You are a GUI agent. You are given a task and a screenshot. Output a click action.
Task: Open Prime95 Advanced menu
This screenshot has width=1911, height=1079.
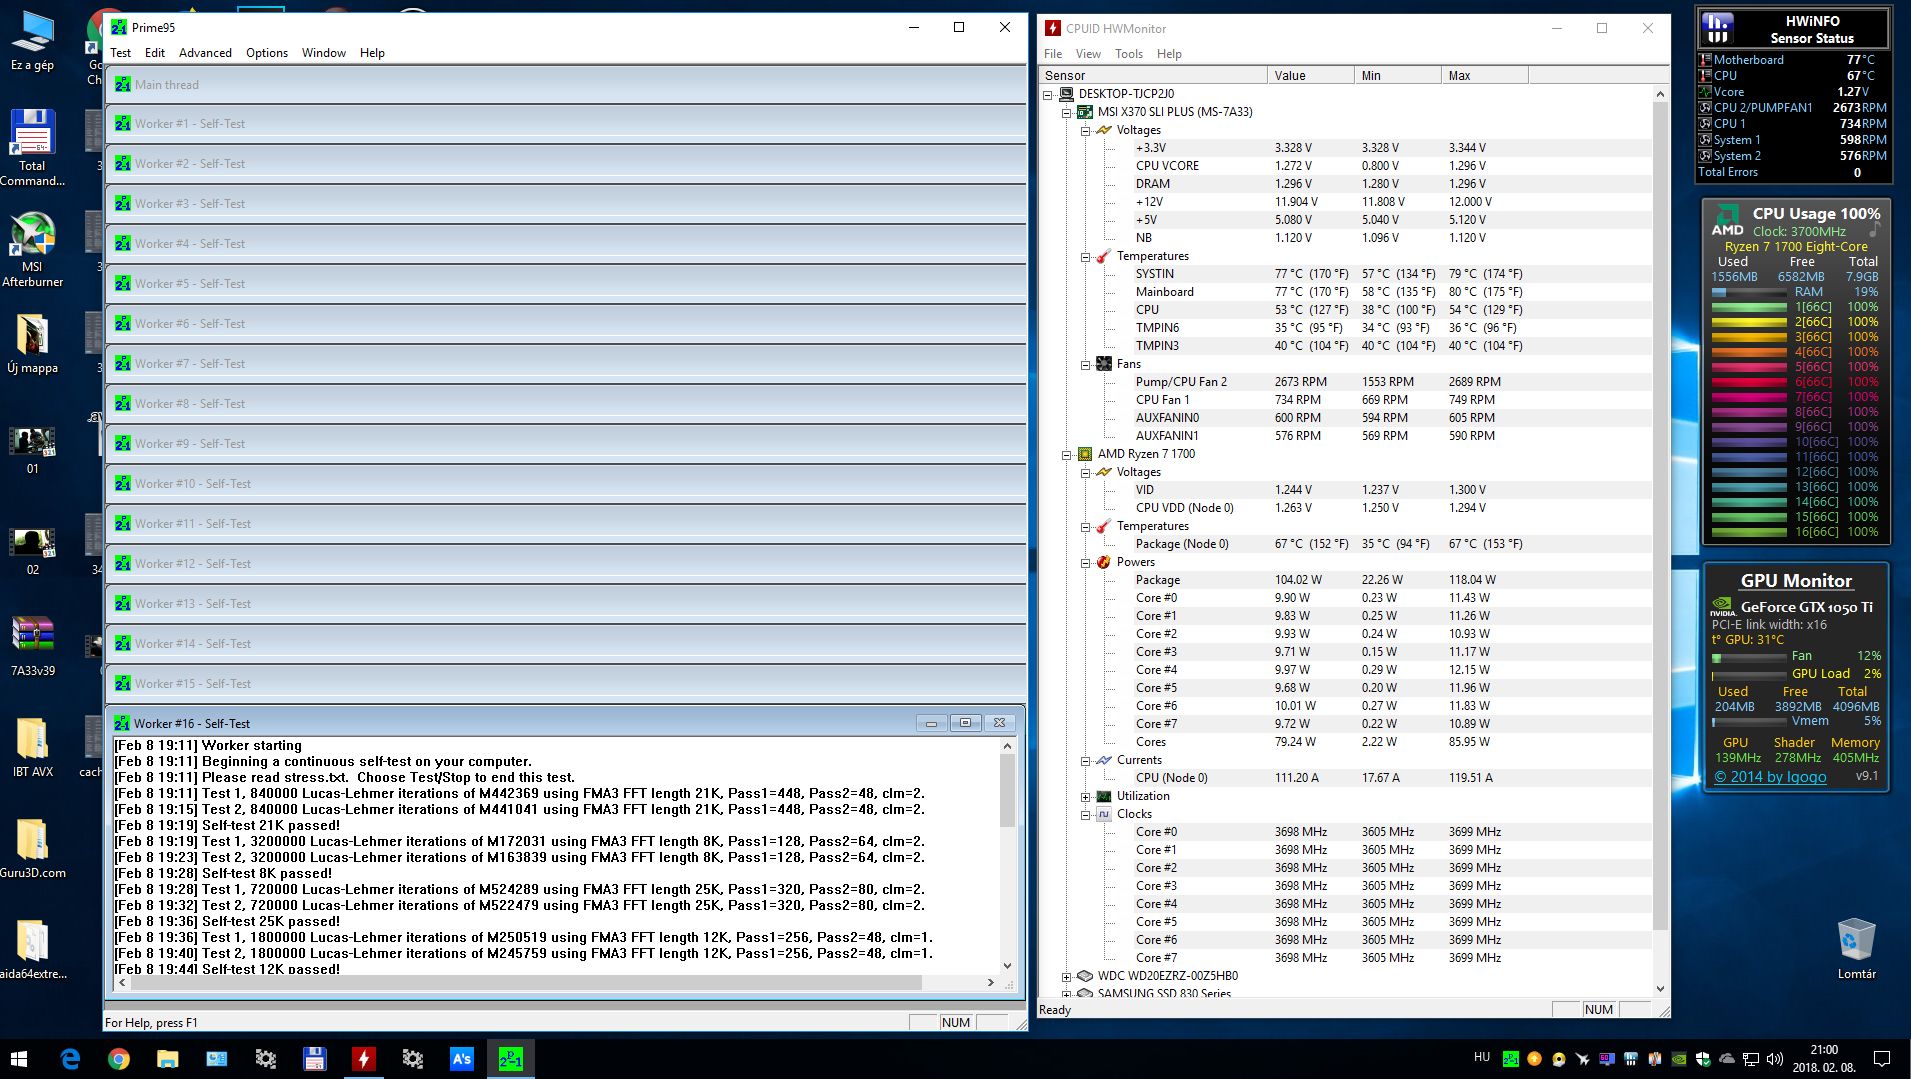(x=205, y=53)
